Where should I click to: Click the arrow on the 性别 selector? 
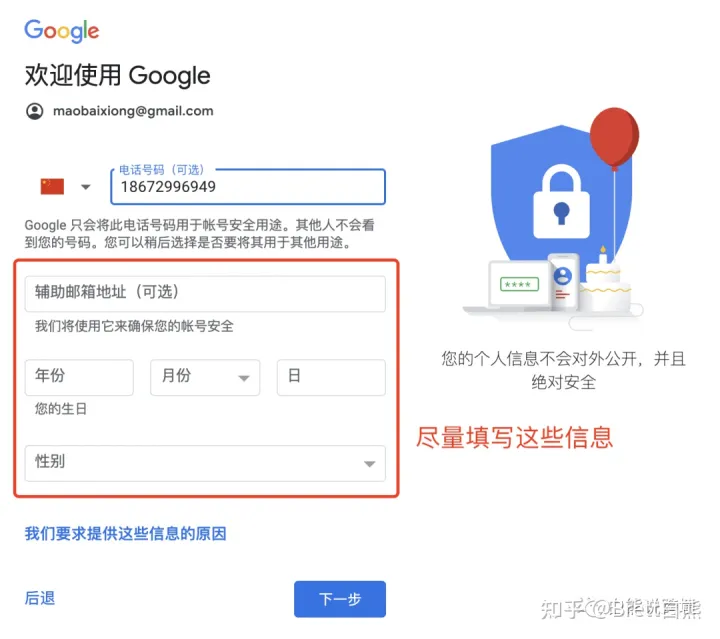(x=369, y=464)
